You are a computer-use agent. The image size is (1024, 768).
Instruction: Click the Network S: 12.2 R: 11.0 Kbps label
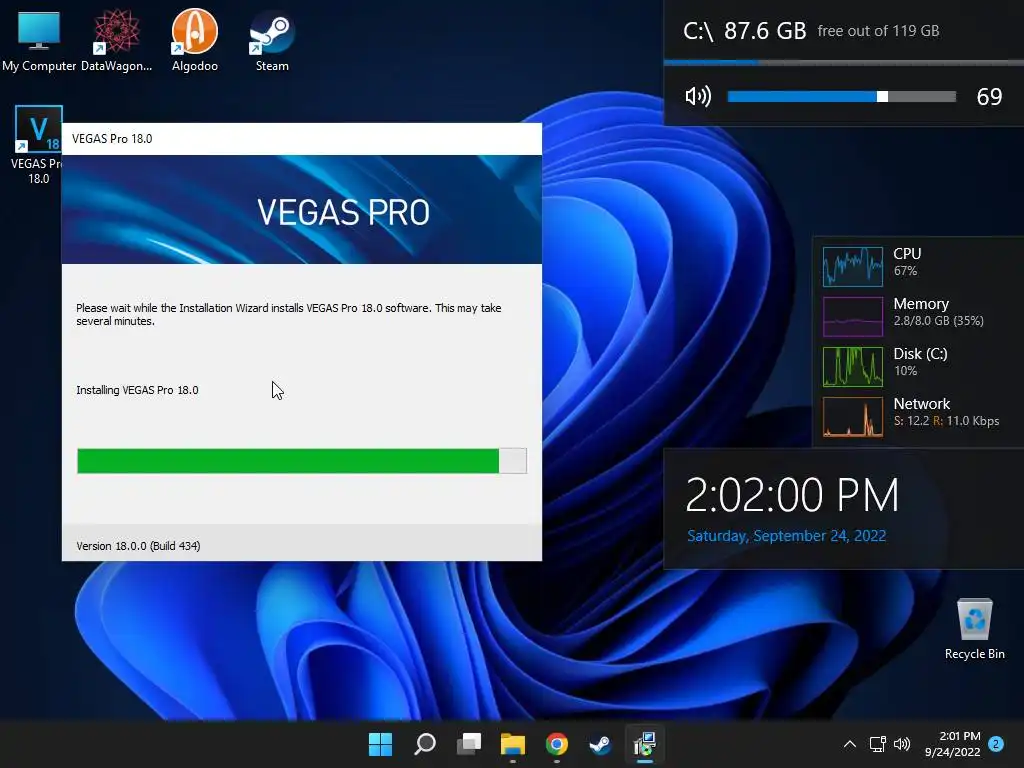point(946,412)
